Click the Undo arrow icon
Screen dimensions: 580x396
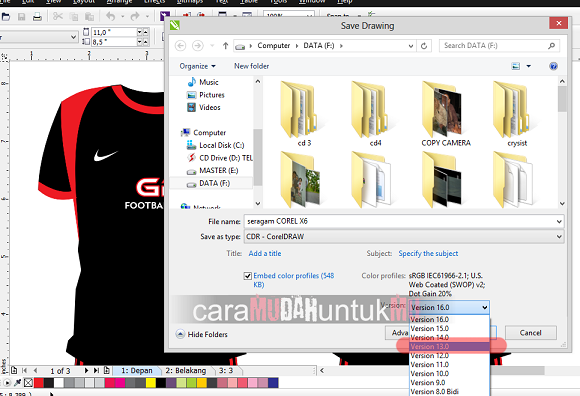[111, 16]
